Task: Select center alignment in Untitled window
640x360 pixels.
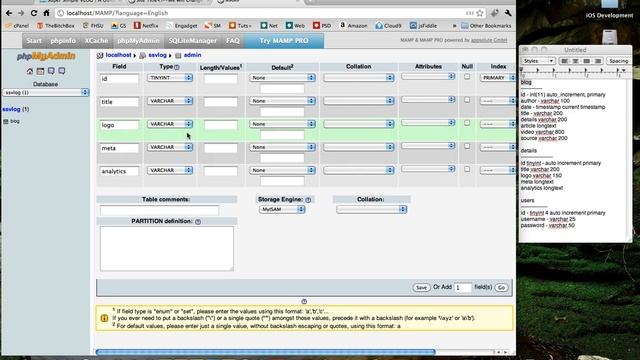Action: pos(576,61)
